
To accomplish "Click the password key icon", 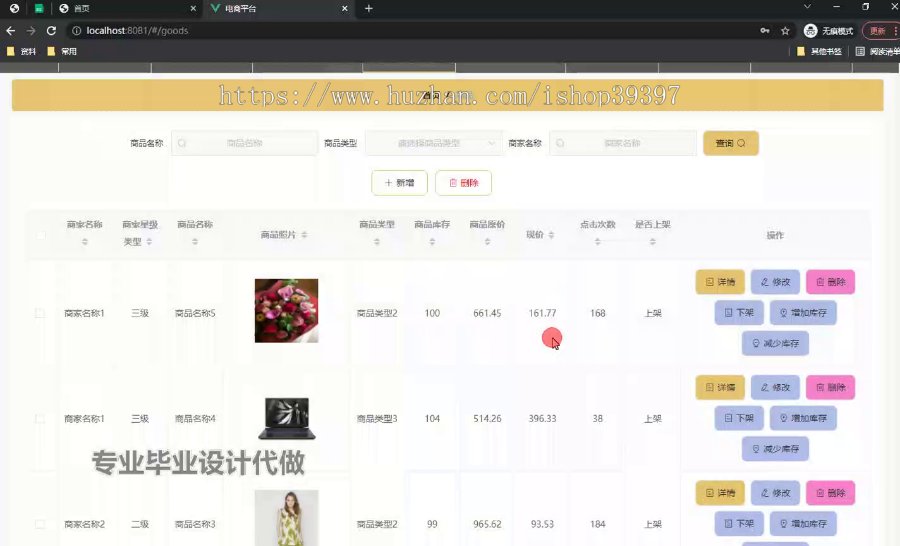I will pyautogui.click(x=765, y=30).
